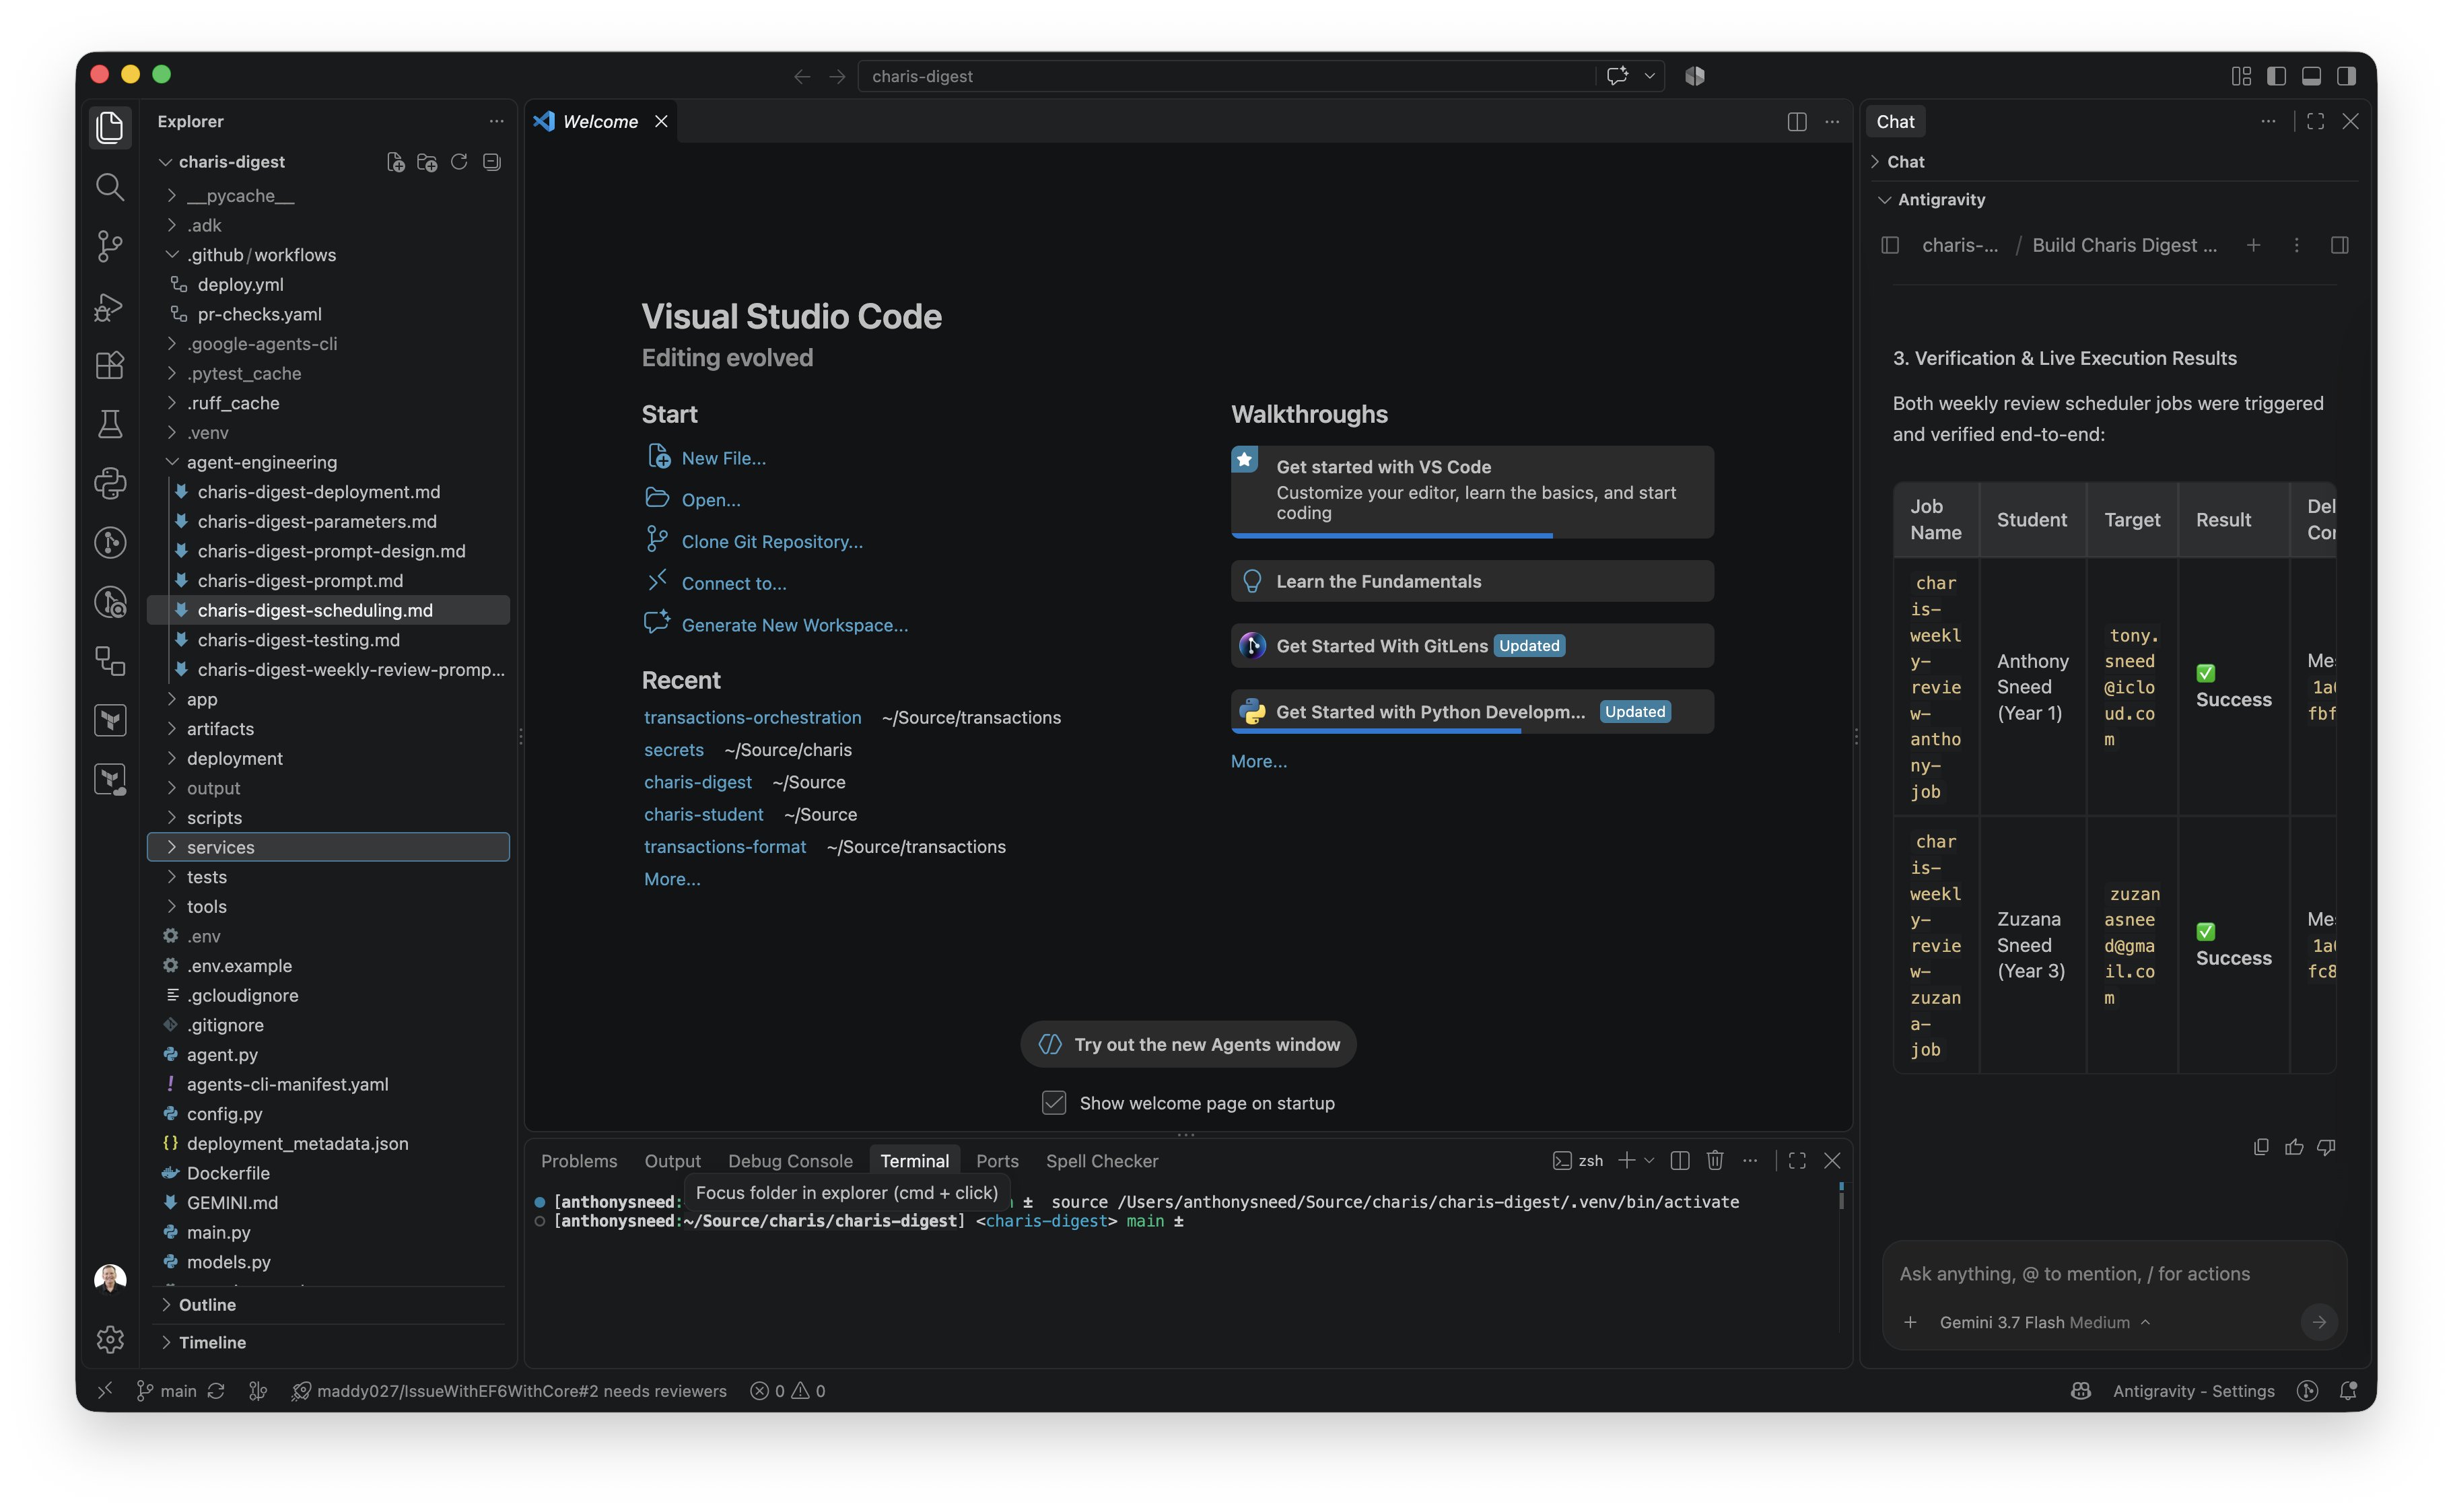Image resolution: width=2453 pixels, height=1512 pixels.
Task: Select the Welcome editor tab
Action: [600, 122]
